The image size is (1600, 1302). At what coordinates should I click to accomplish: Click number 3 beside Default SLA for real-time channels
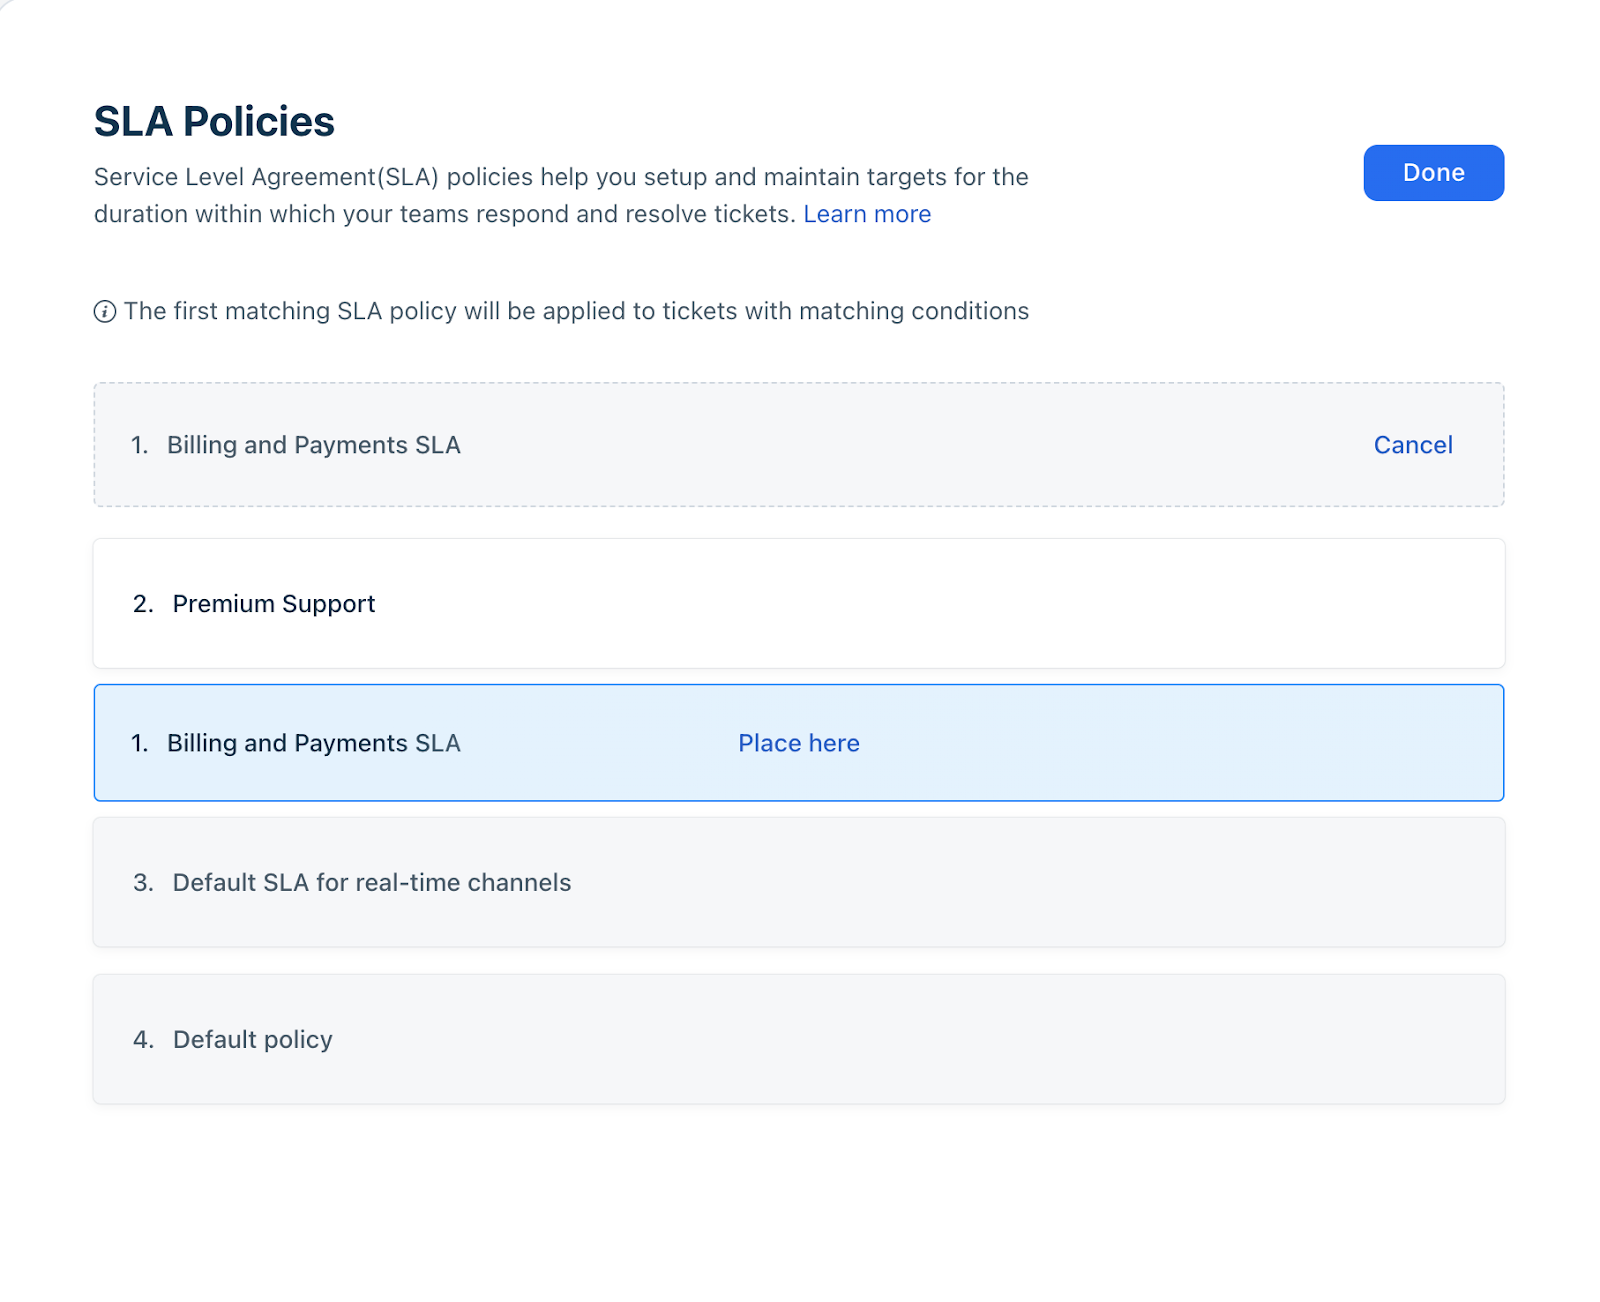click(143, 883)
